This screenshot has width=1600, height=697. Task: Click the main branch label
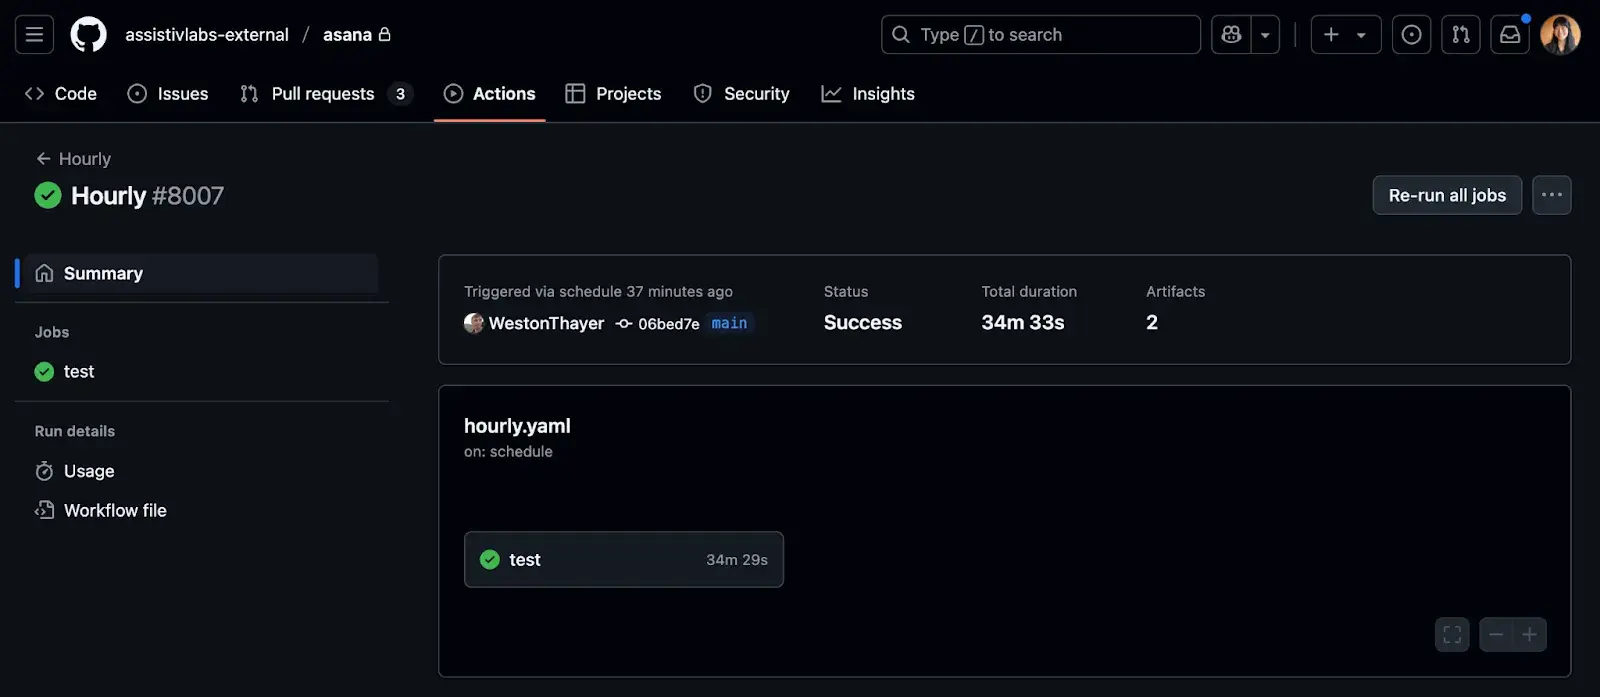(729, 323)
